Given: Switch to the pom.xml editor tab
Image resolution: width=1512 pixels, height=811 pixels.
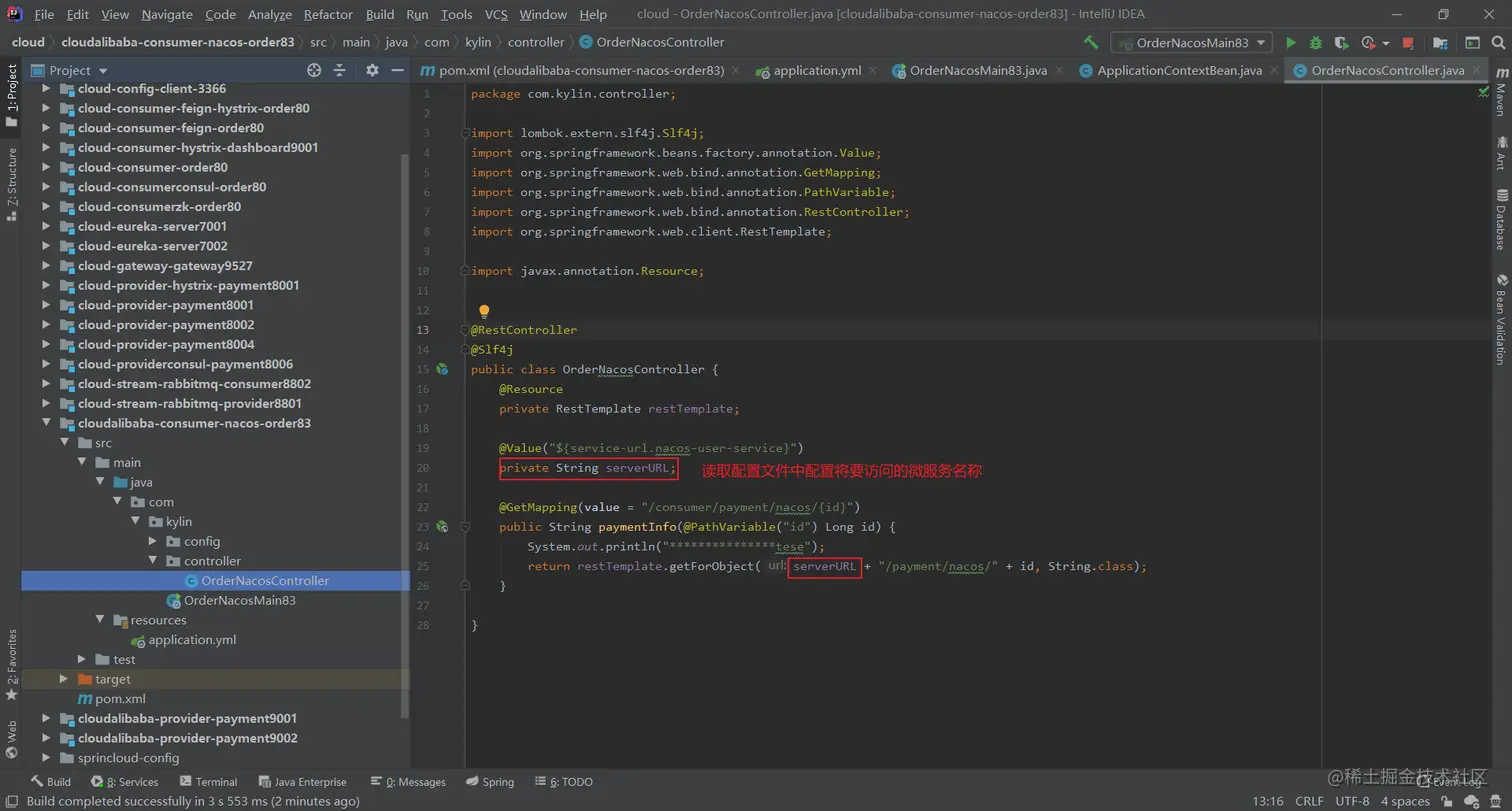Looking at the screenshot, I should click(581, 71).
